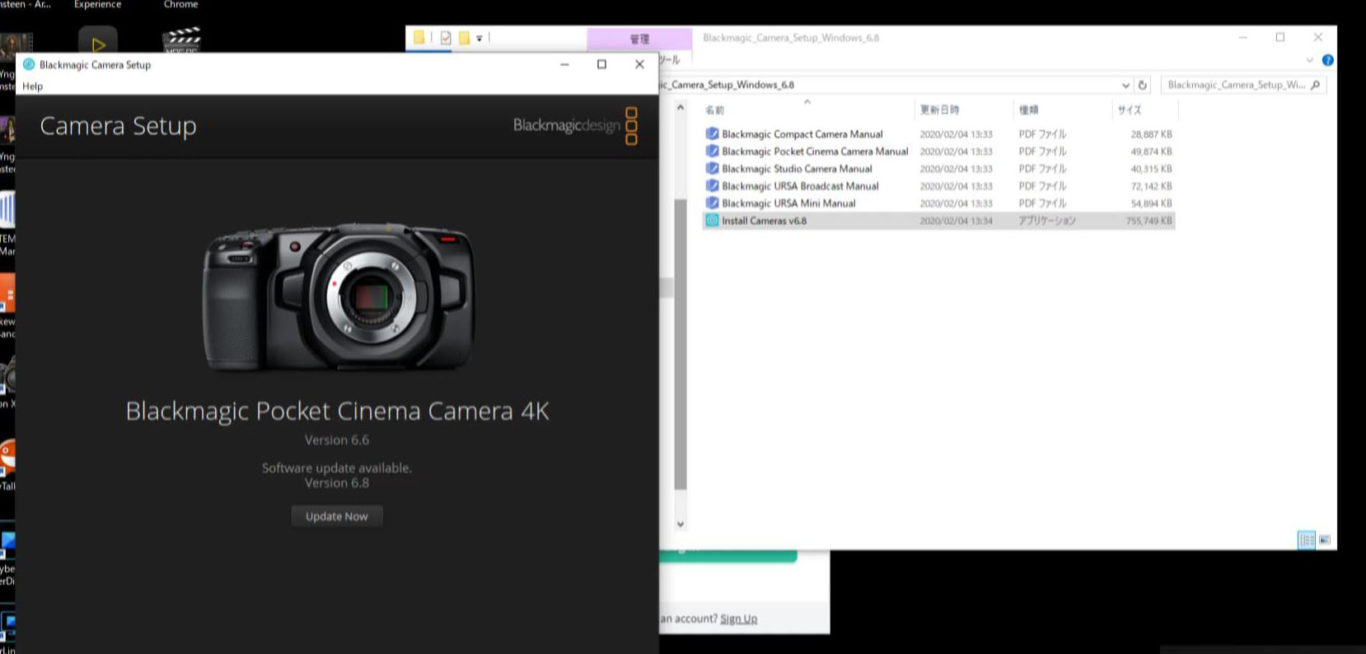The height and width of the screenshot is (654, 1366).
Task: Switch to the 管理 ribbon tab
Action: pos(638,37)
